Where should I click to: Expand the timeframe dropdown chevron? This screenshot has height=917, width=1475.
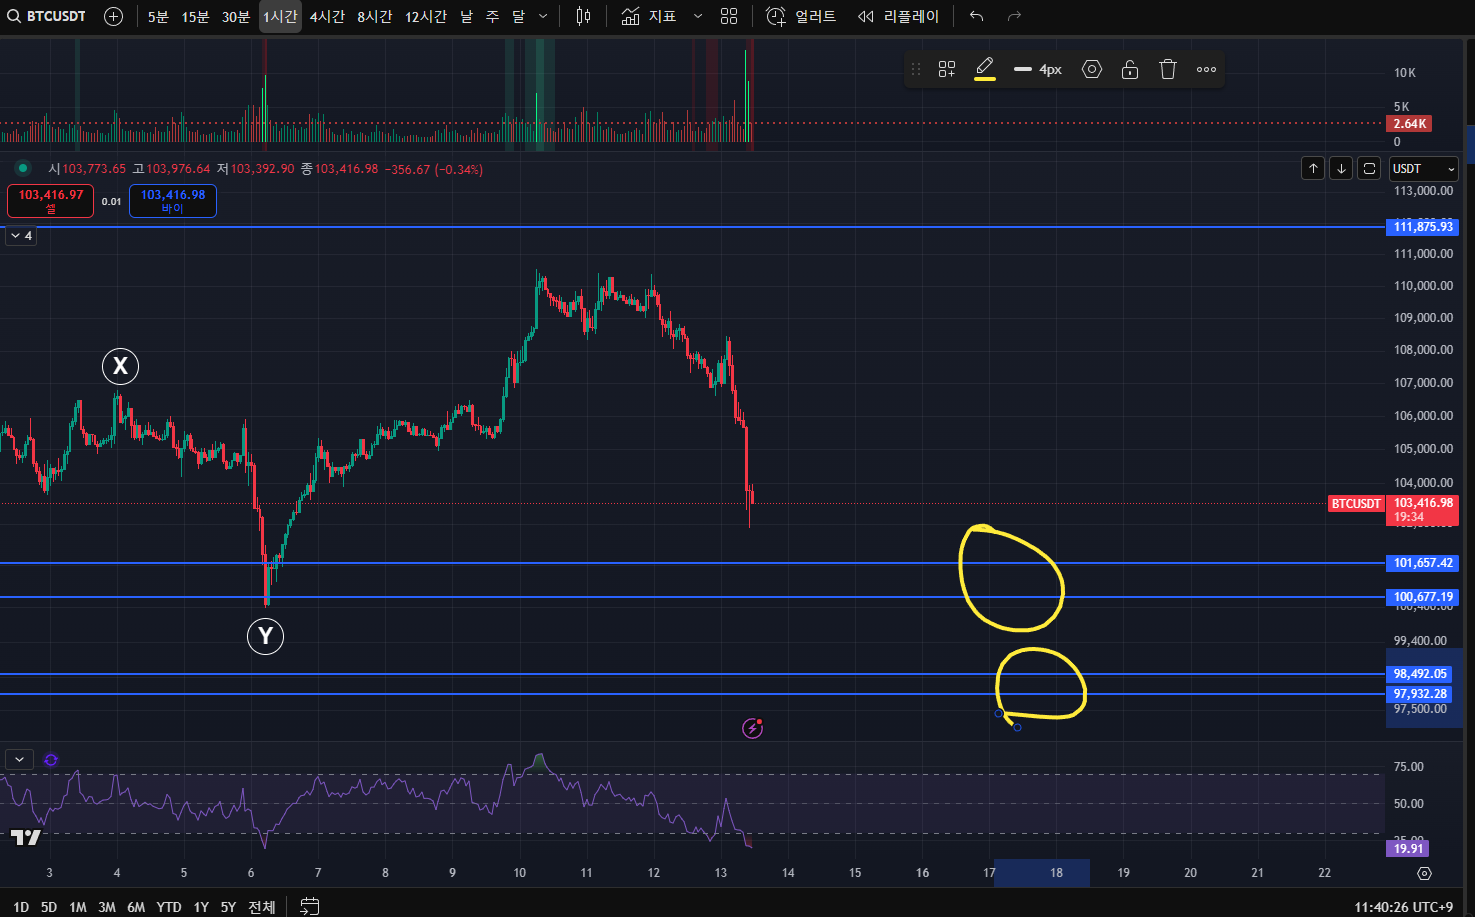coord(543,16)
